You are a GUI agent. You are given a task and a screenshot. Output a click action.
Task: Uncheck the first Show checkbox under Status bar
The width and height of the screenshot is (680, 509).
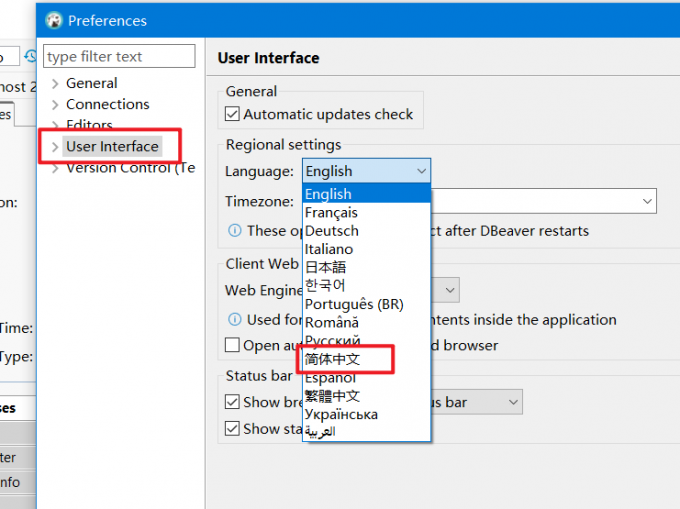tap(233, 402)
